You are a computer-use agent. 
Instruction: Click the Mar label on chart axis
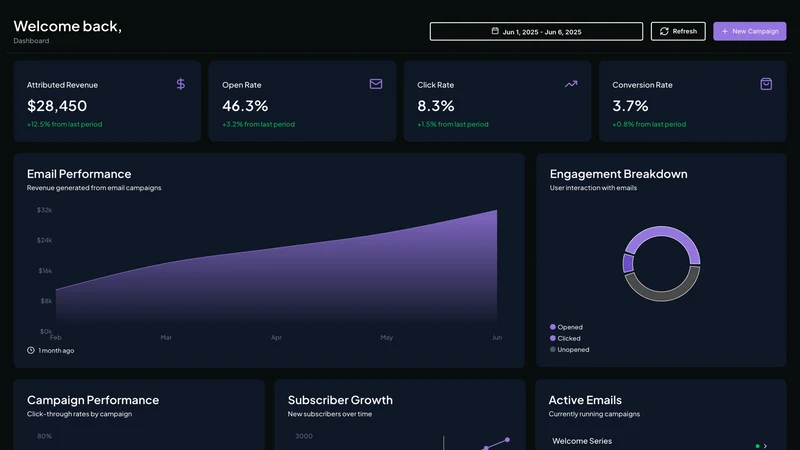[166, 337]
